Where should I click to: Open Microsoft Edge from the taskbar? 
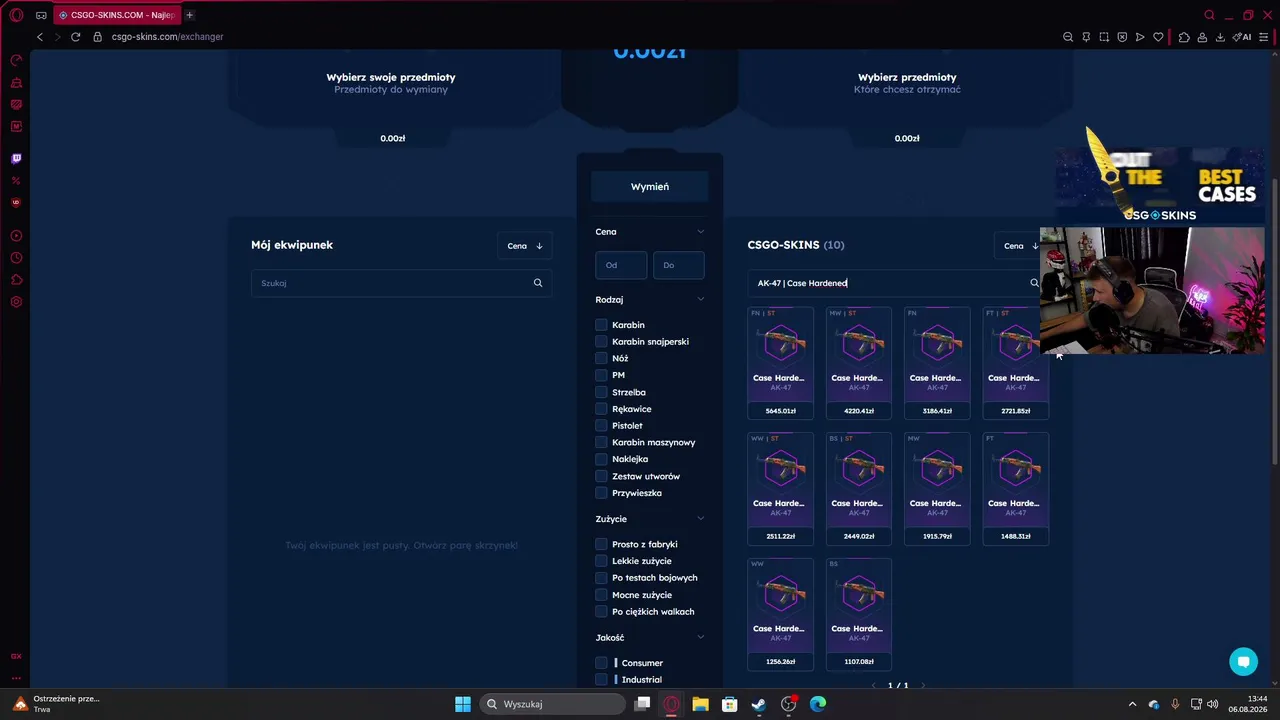(818, 704)
